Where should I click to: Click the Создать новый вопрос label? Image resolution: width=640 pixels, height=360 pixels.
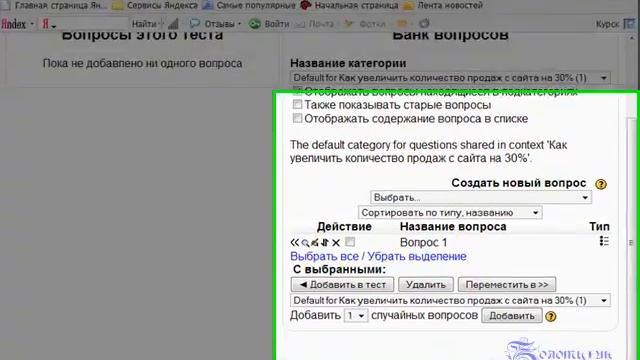point(519,183)
